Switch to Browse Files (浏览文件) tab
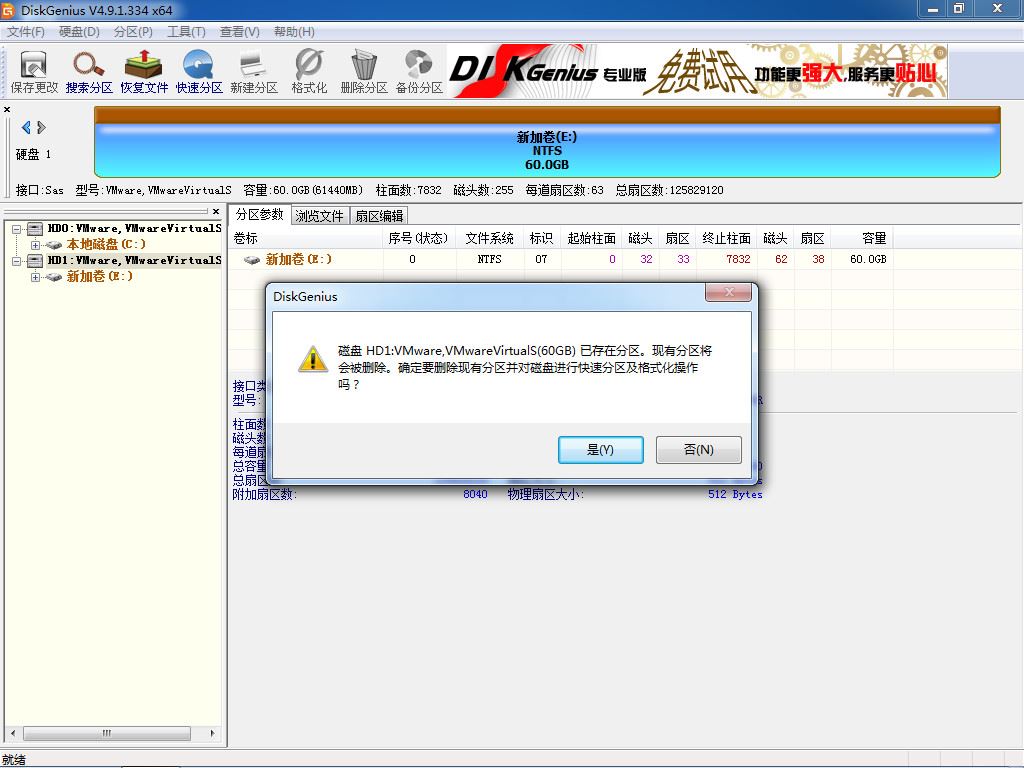Screen dimensions: 1024x768 click(x=319, y=216)
